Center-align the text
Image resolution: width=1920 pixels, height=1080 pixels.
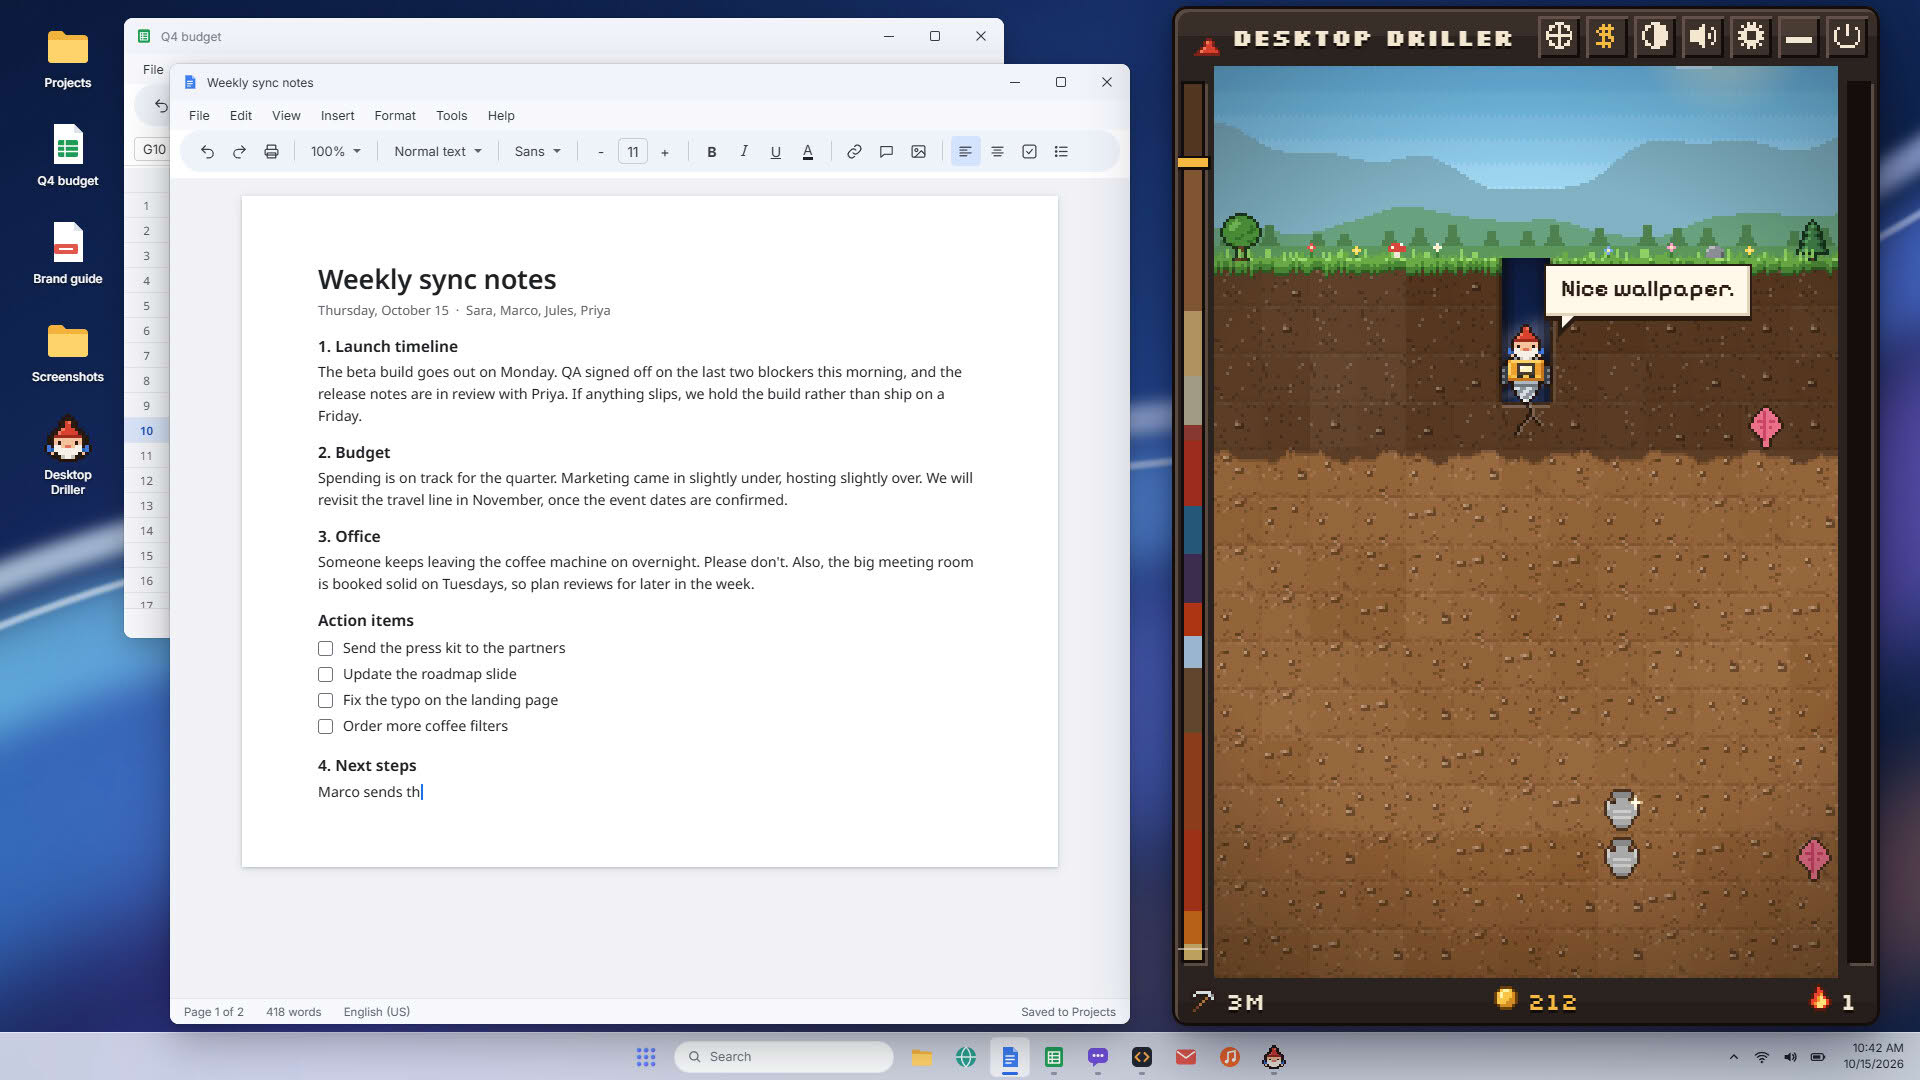997,152
